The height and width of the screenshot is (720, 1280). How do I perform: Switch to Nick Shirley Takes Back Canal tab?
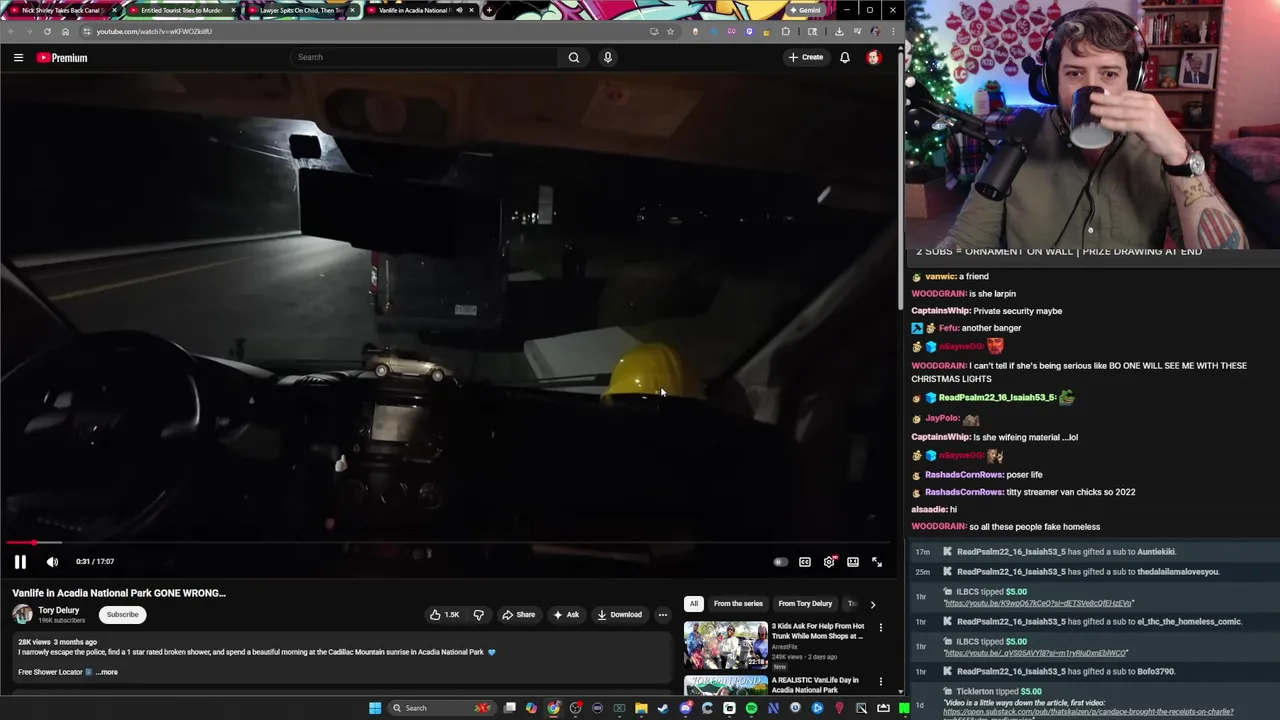click(x=62, y=10)
